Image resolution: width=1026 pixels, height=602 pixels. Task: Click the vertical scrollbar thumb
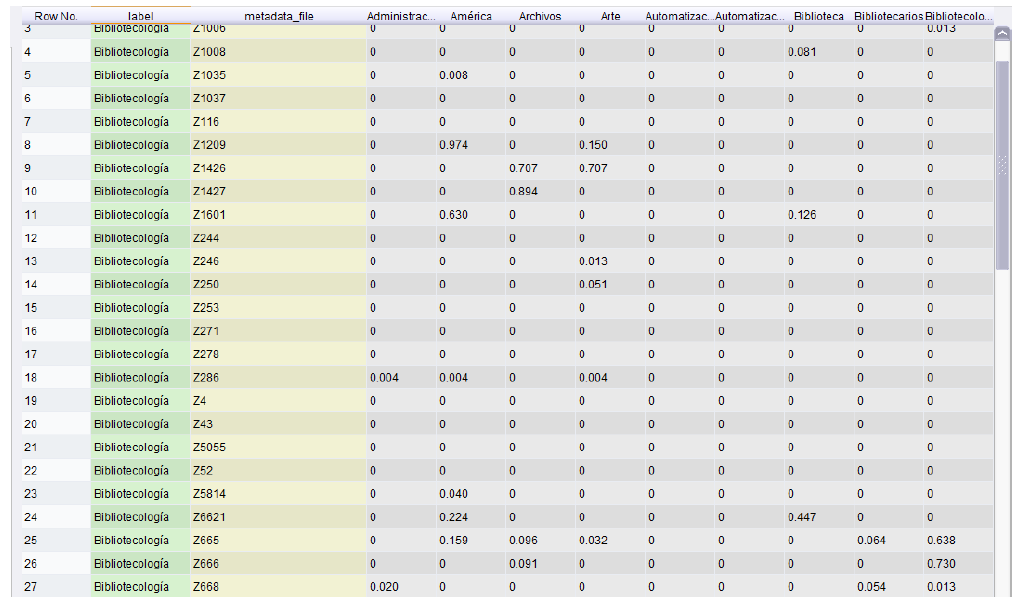(1002, 160)
